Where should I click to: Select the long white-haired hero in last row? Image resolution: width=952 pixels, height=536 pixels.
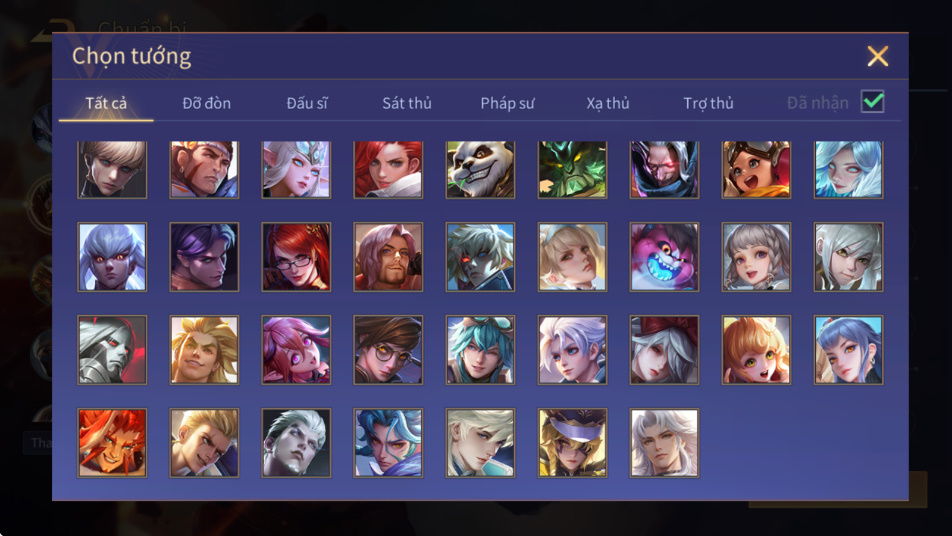664,443
